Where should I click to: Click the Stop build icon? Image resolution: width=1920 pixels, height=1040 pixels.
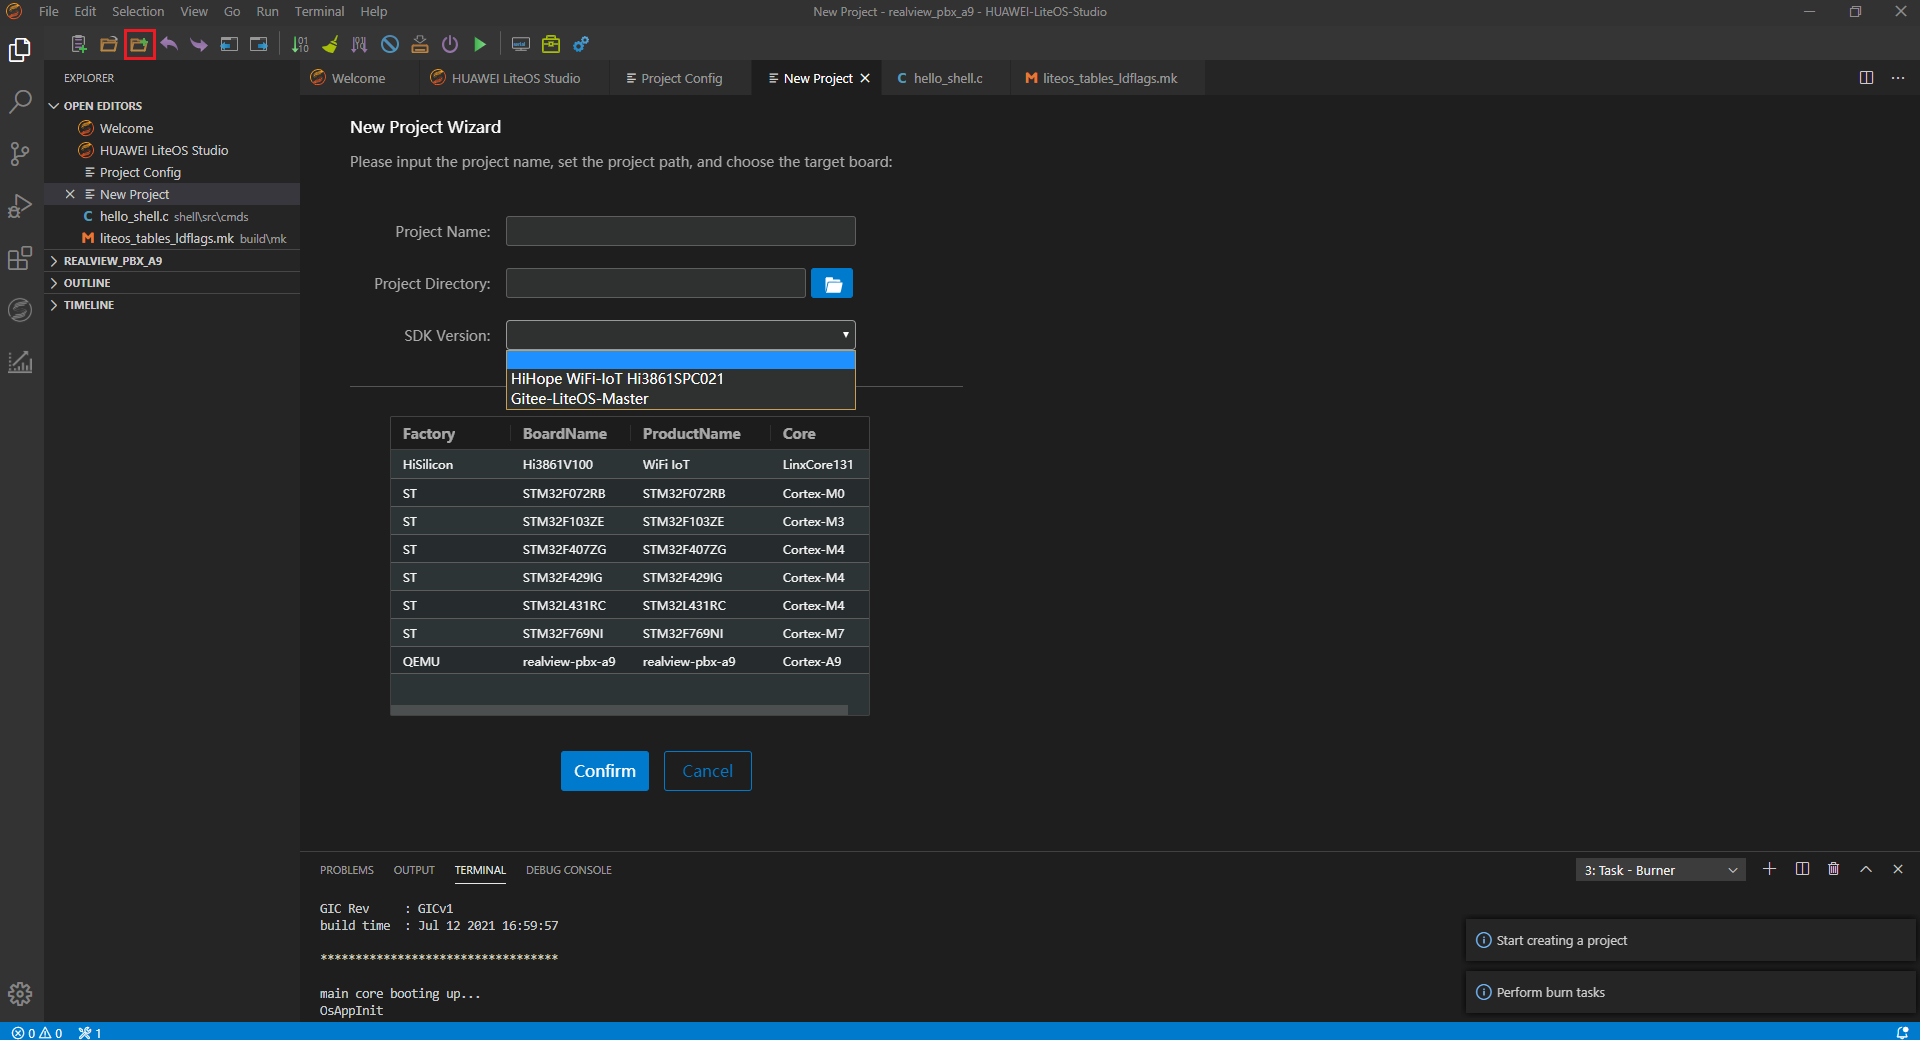coord(390,44)
